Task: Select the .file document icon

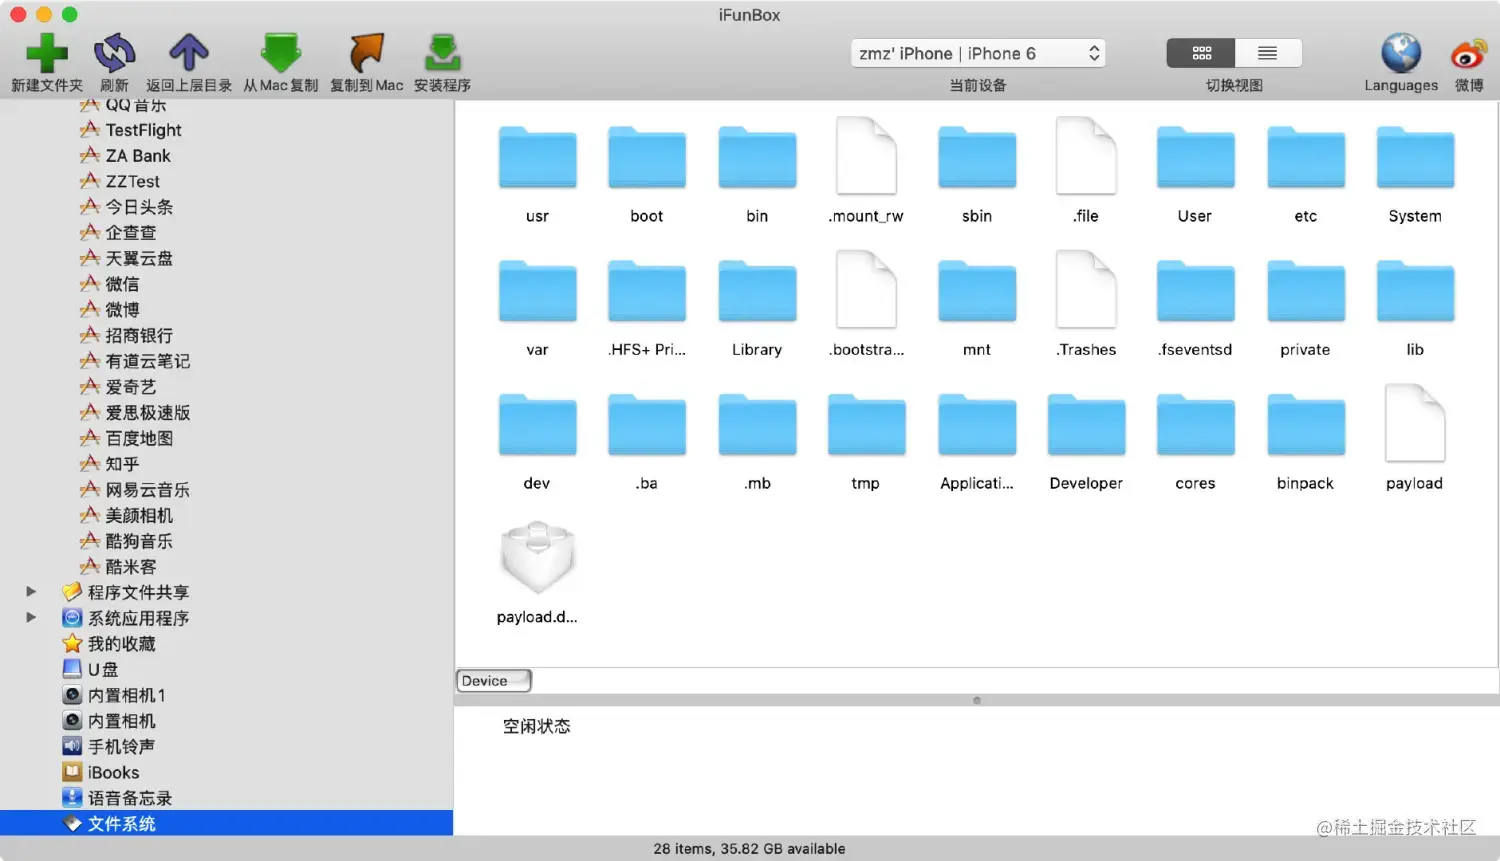Action: click(x=1086, y=156)
